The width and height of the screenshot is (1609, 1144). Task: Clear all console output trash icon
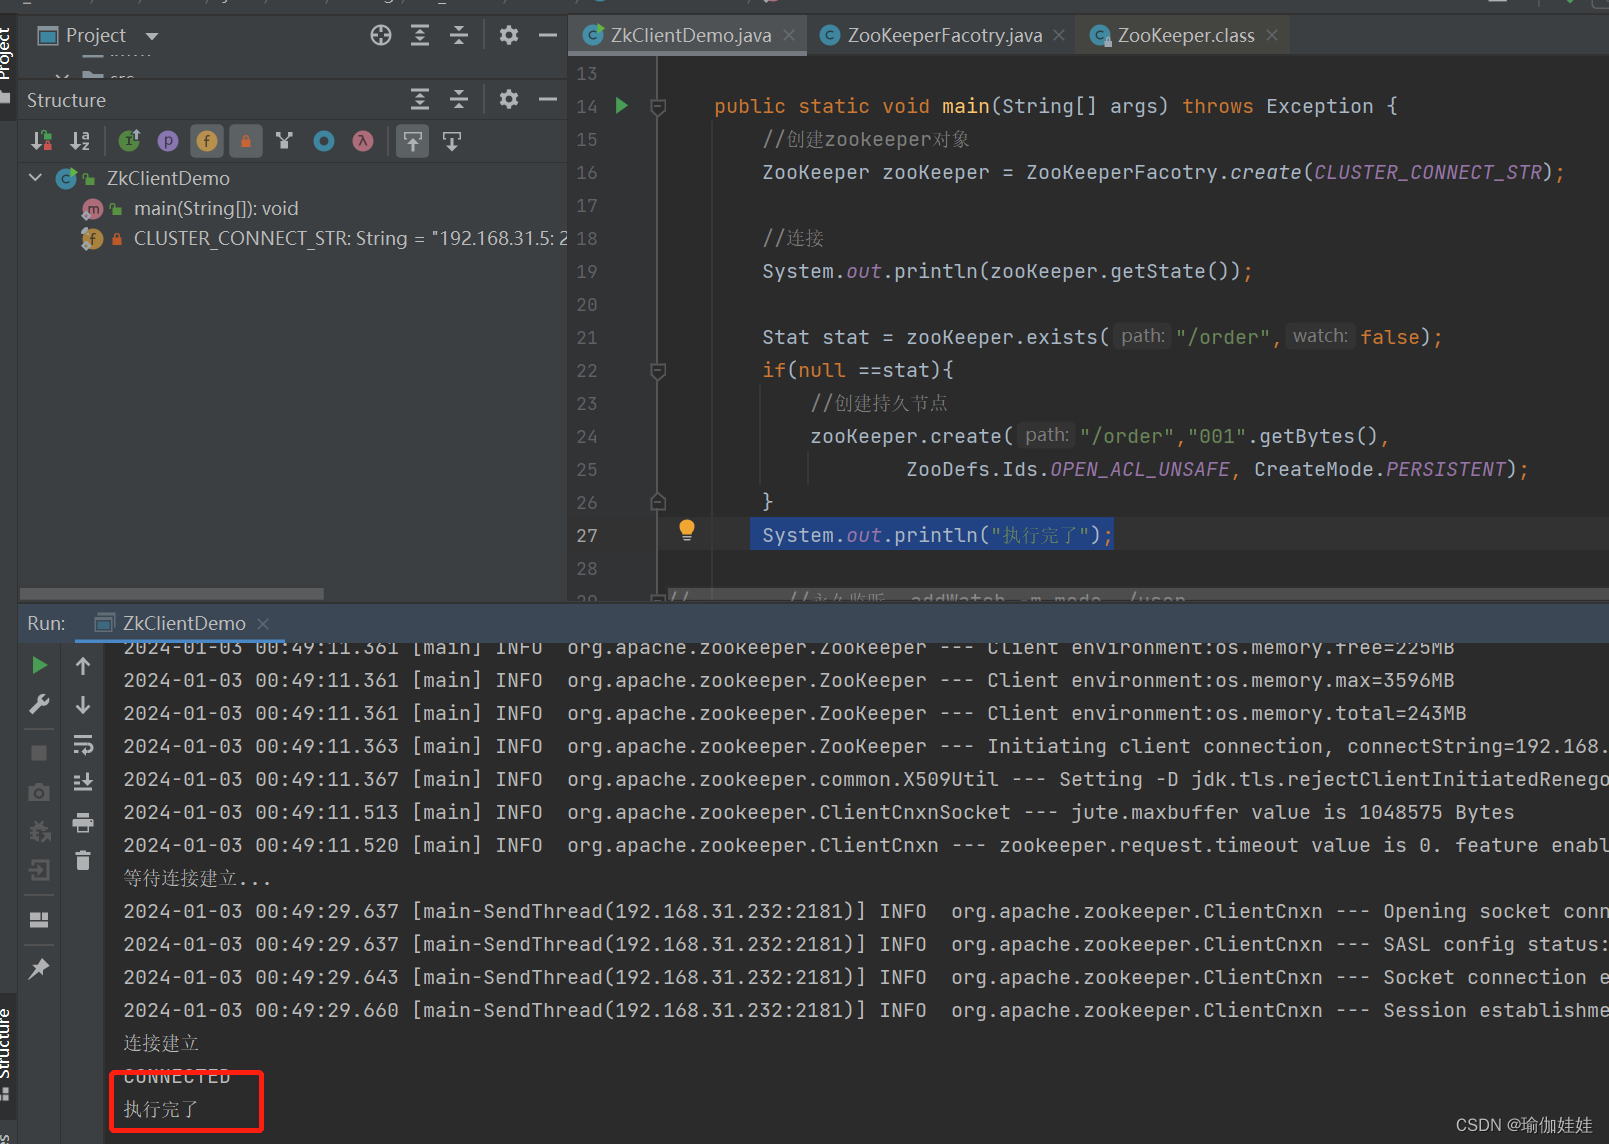pos(83,860)
